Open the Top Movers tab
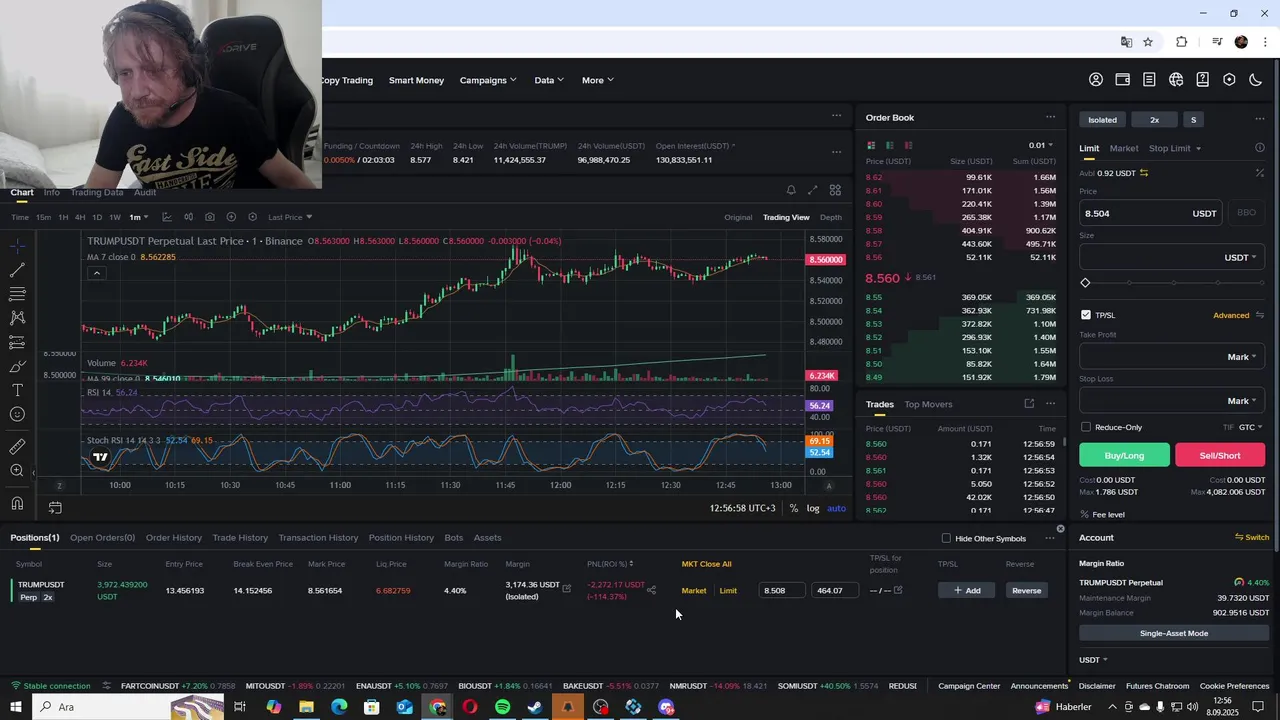 (928, 404)
